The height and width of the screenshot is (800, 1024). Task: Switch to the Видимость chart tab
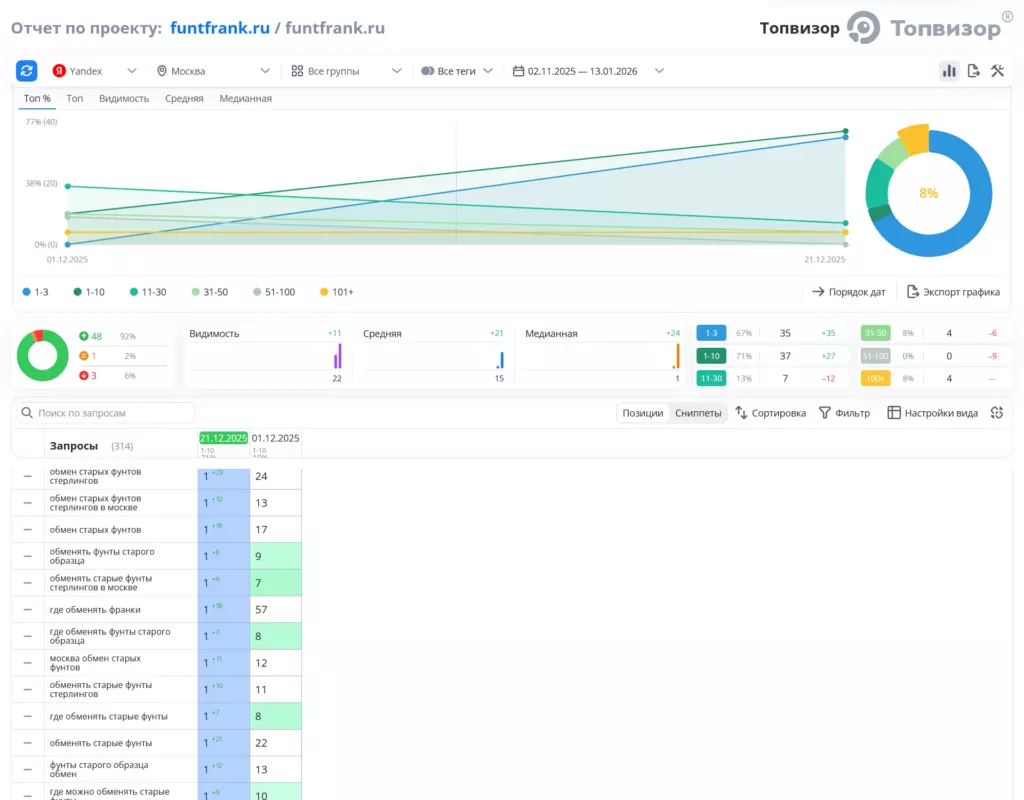(124, 99)
